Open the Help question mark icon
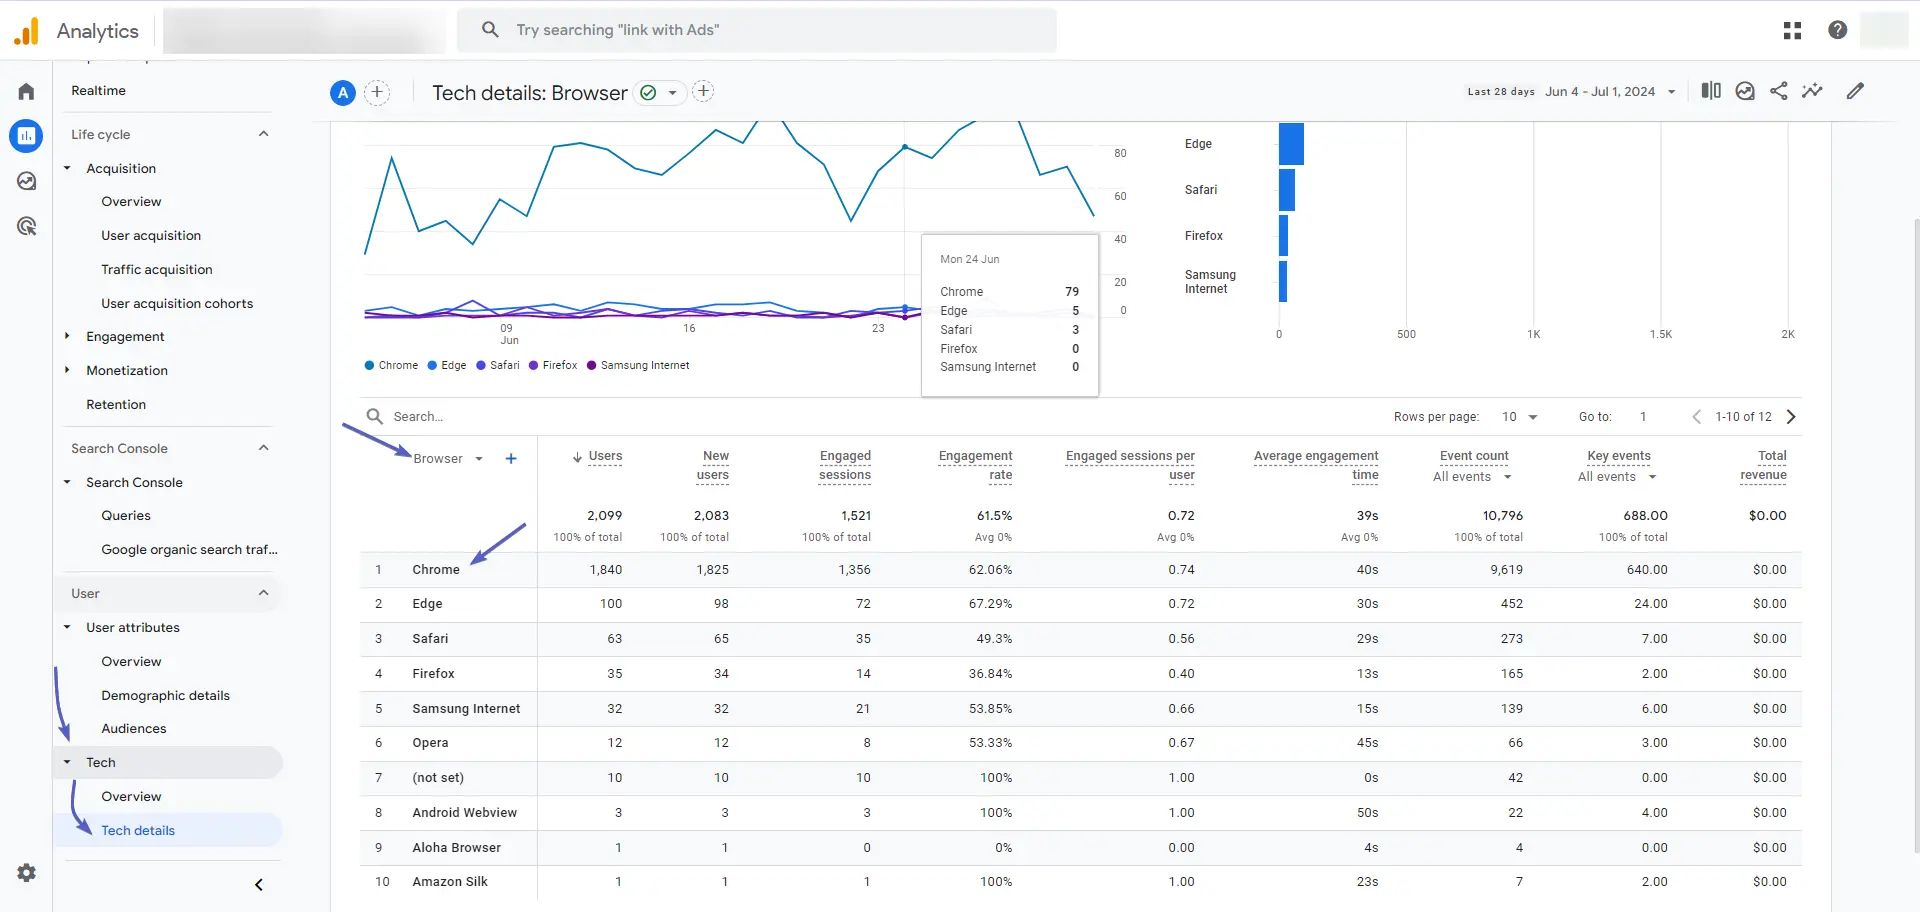This screenshot has width=1920, height=912. point(1837,30)
